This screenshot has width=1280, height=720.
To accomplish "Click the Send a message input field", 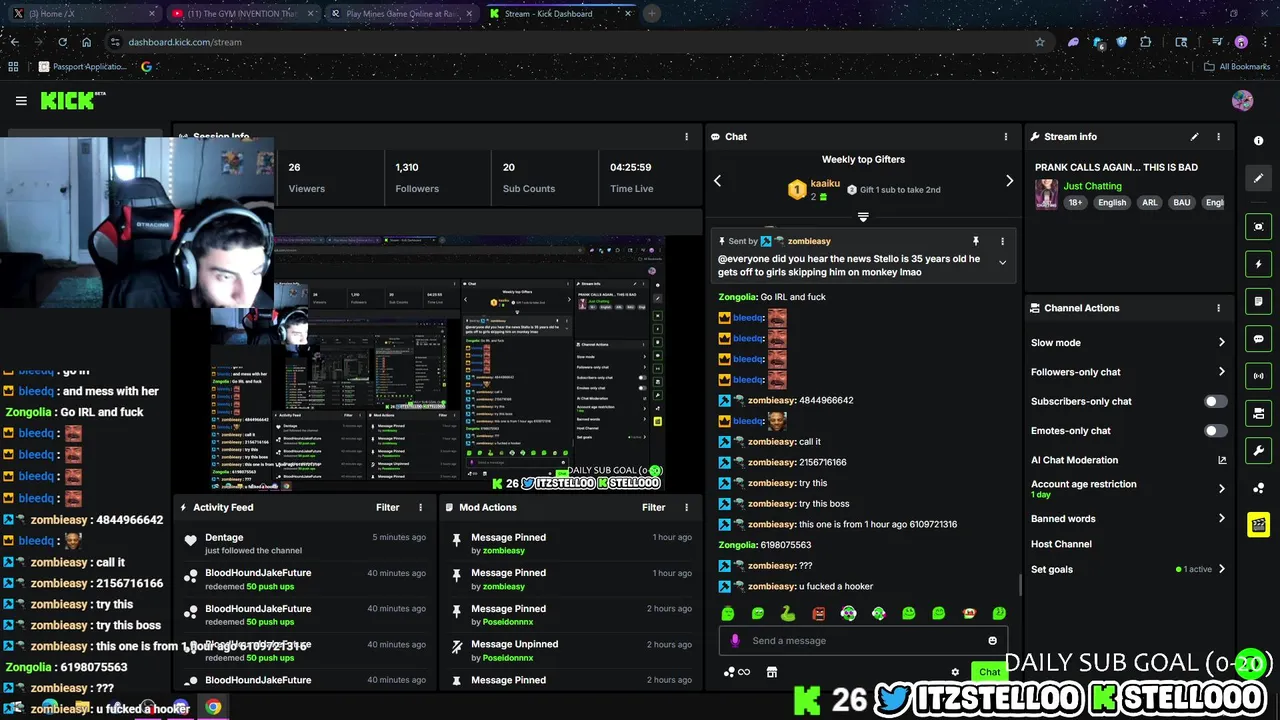I will [862, 641].
